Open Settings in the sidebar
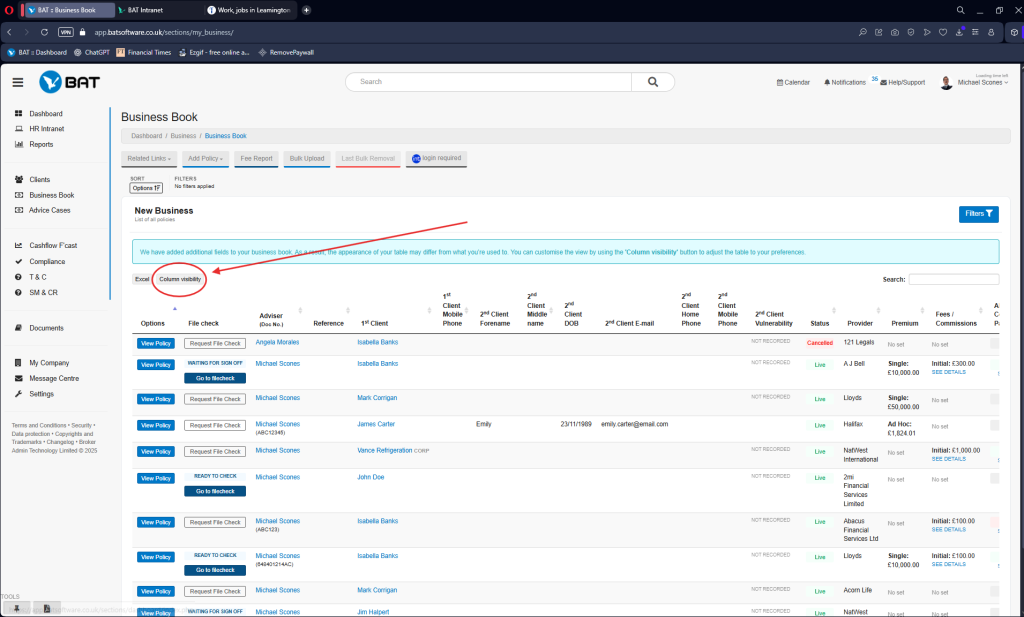 41,394
